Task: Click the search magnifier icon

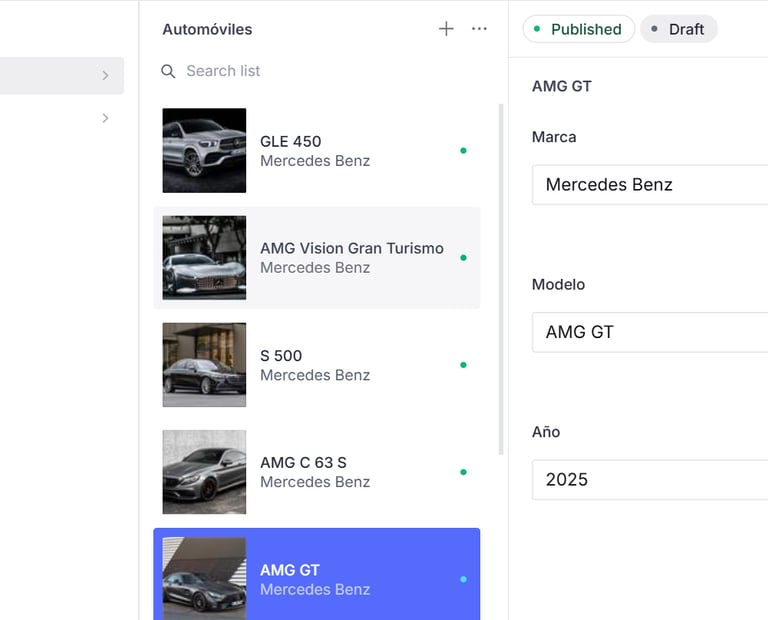Action: click(x=168, y=71)
